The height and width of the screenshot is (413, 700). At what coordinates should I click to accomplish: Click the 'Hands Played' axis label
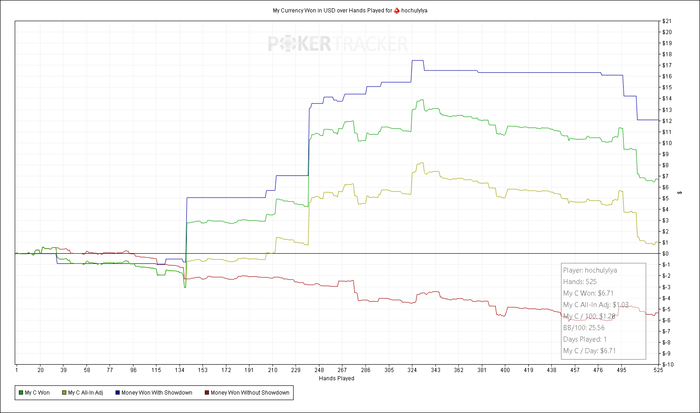pyautogui.click(x=336, y=378)
